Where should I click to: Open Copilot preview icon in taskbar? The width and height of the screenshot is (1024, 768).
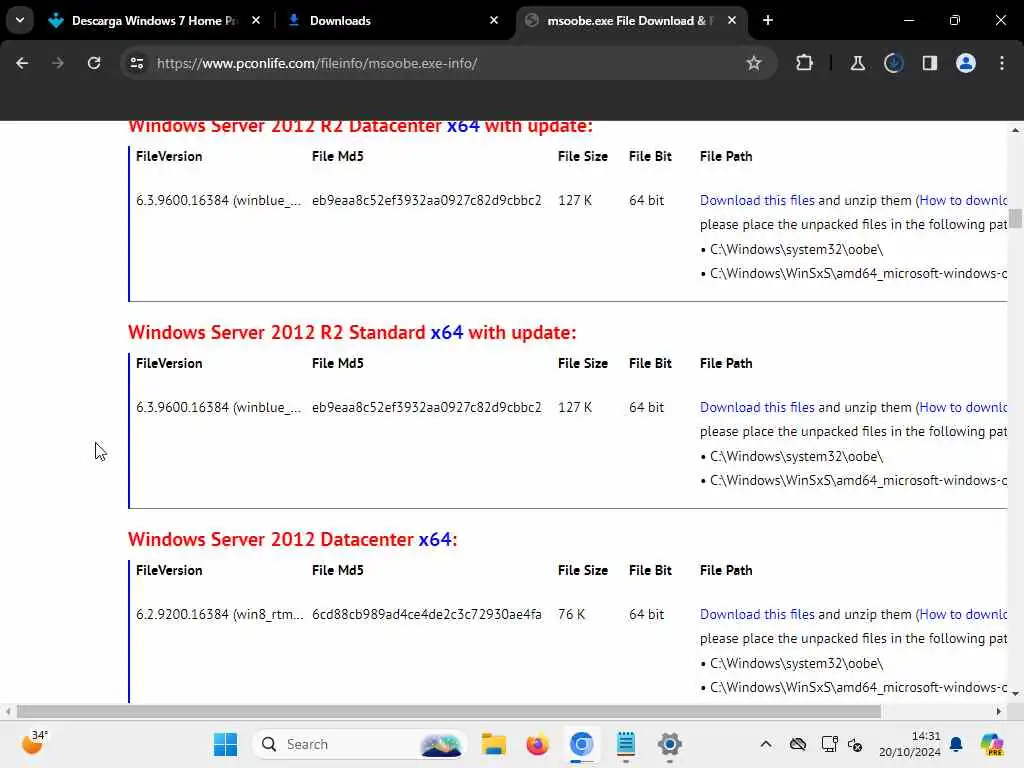click(x=992, y=744)
